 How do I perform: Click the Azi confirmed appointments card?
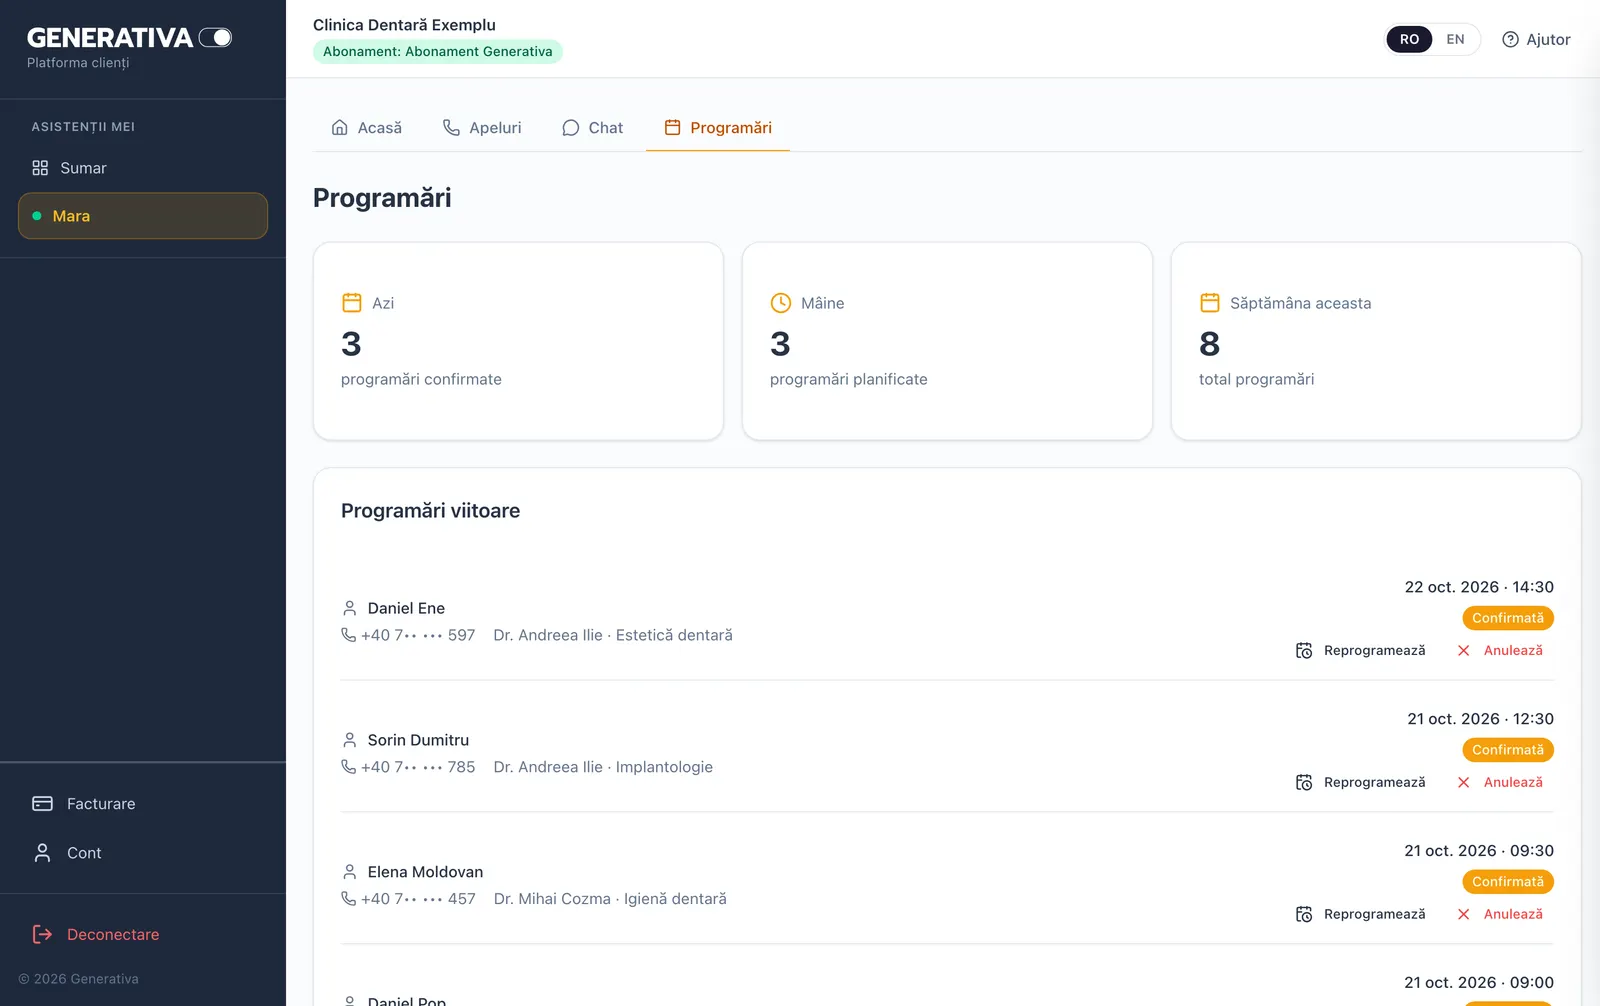tap(518, 341)
